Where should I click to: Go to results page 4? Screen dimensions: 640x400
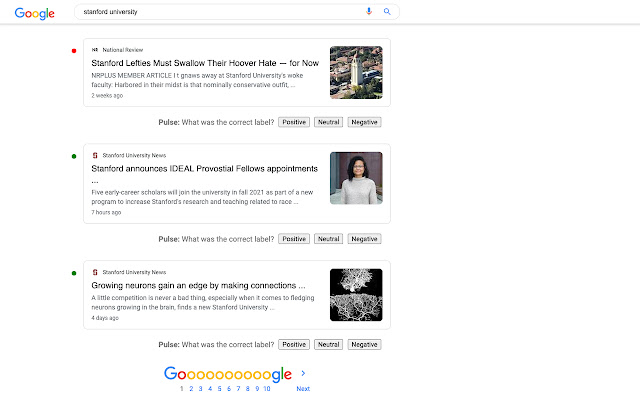click(210, 389)
